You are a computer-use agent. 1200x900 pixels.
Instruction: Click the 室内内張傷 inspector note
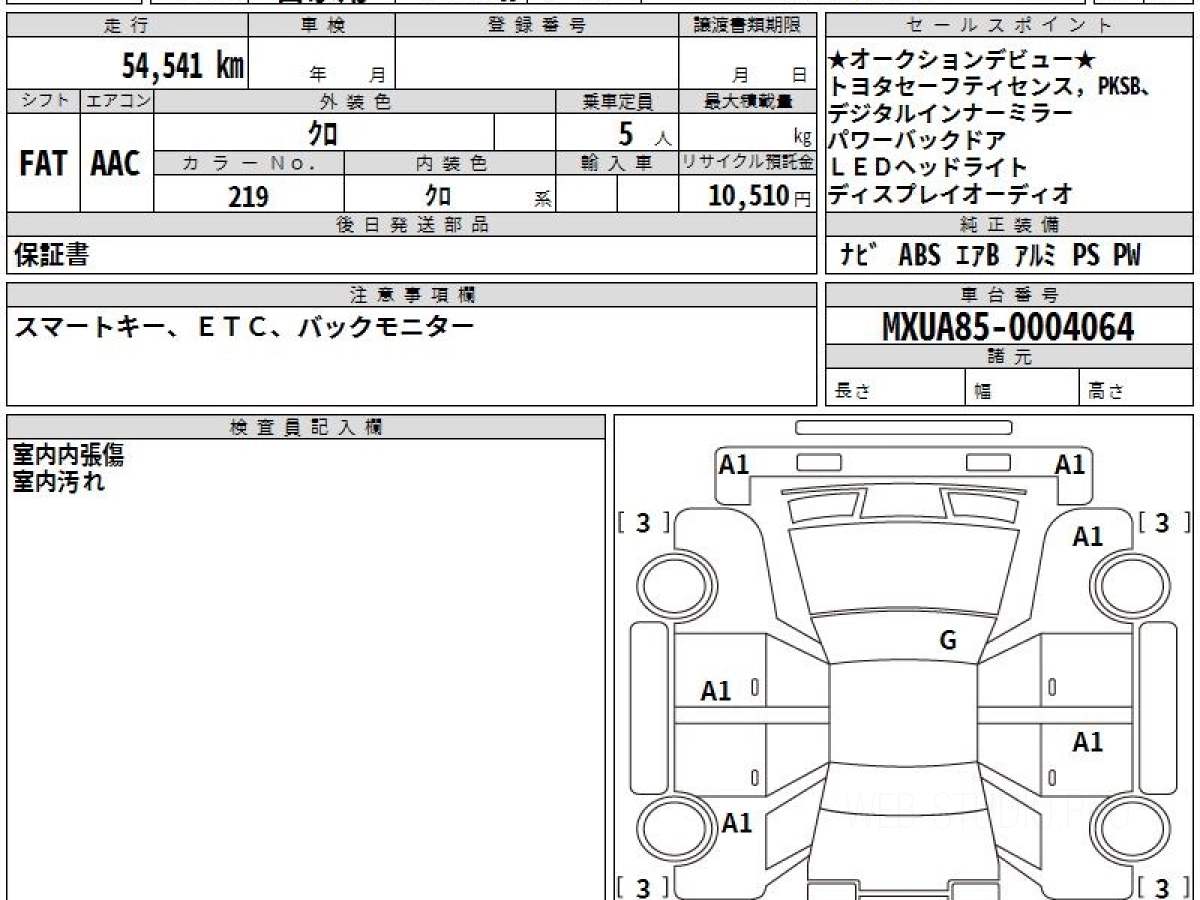(x=68, y=455)
